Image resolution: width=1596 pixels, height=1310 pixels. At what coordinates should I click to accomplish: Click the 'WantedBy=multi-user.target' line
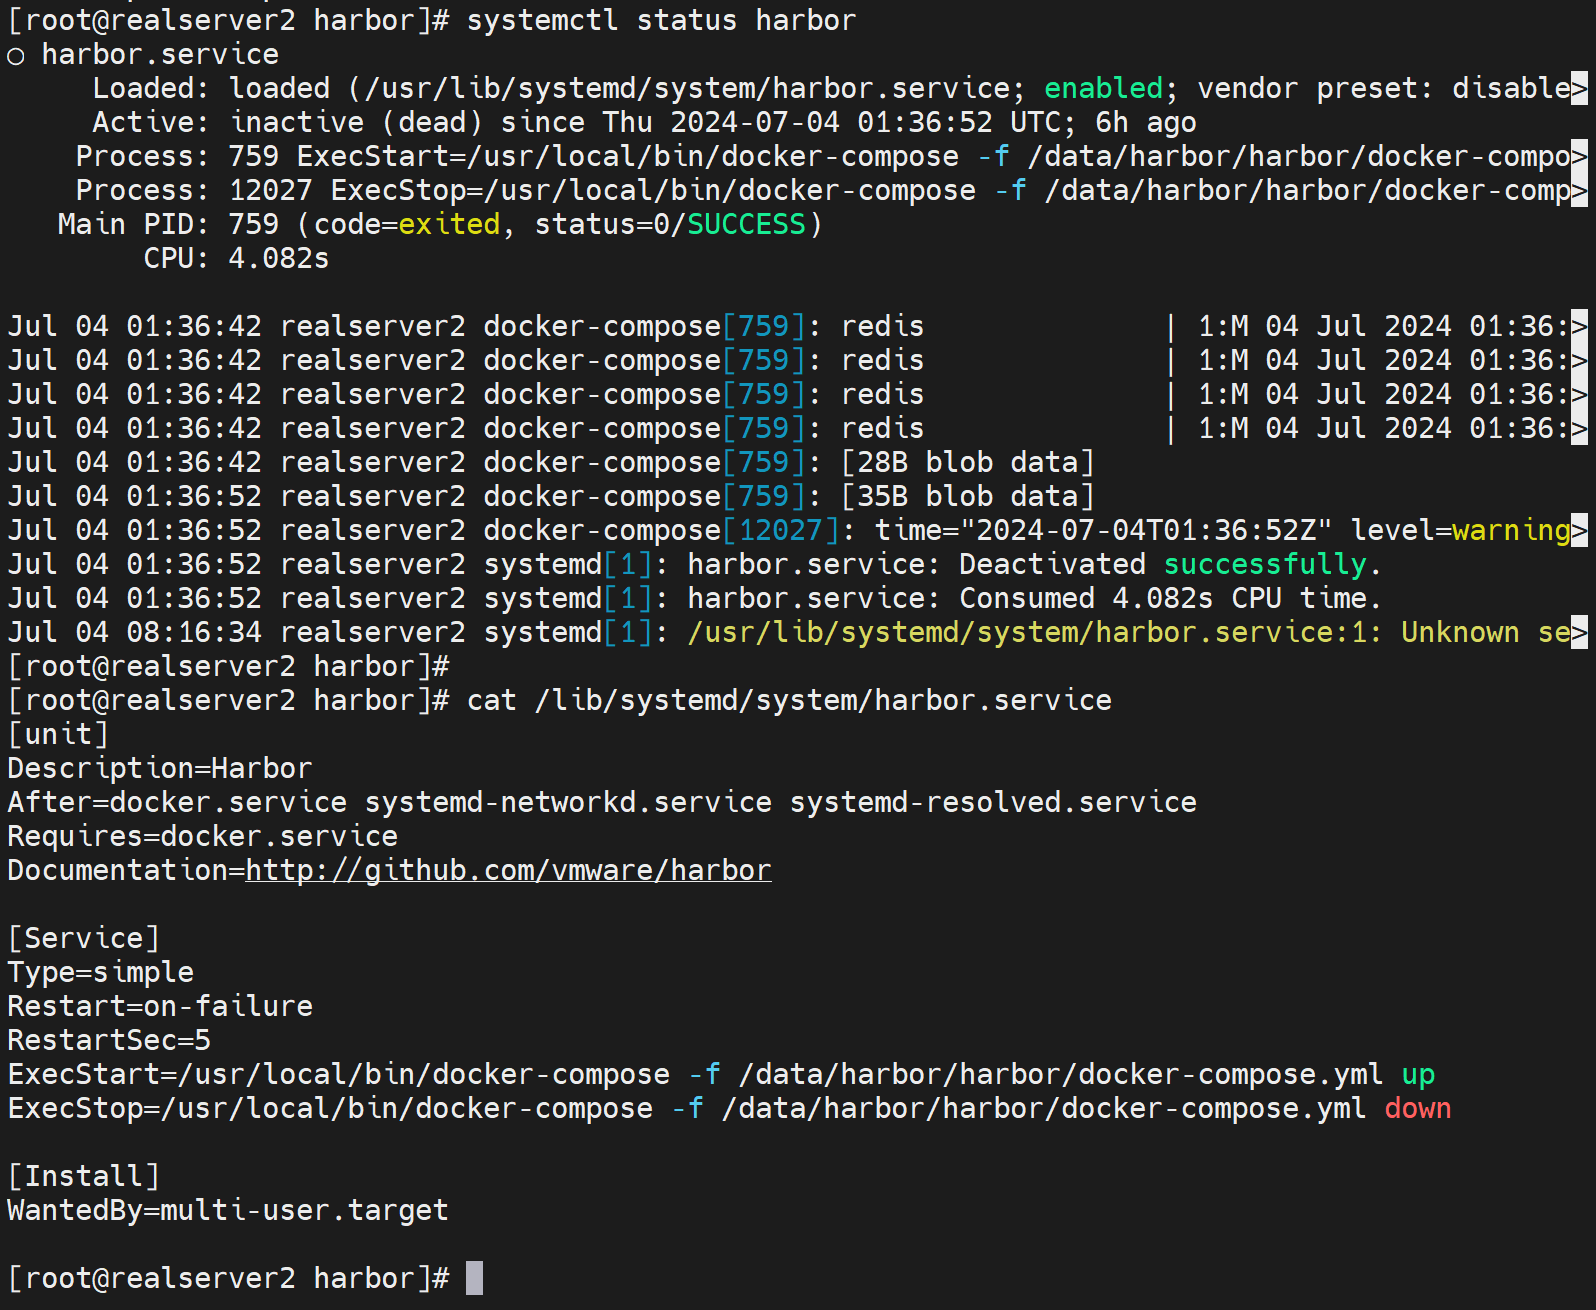(228, 1210)
